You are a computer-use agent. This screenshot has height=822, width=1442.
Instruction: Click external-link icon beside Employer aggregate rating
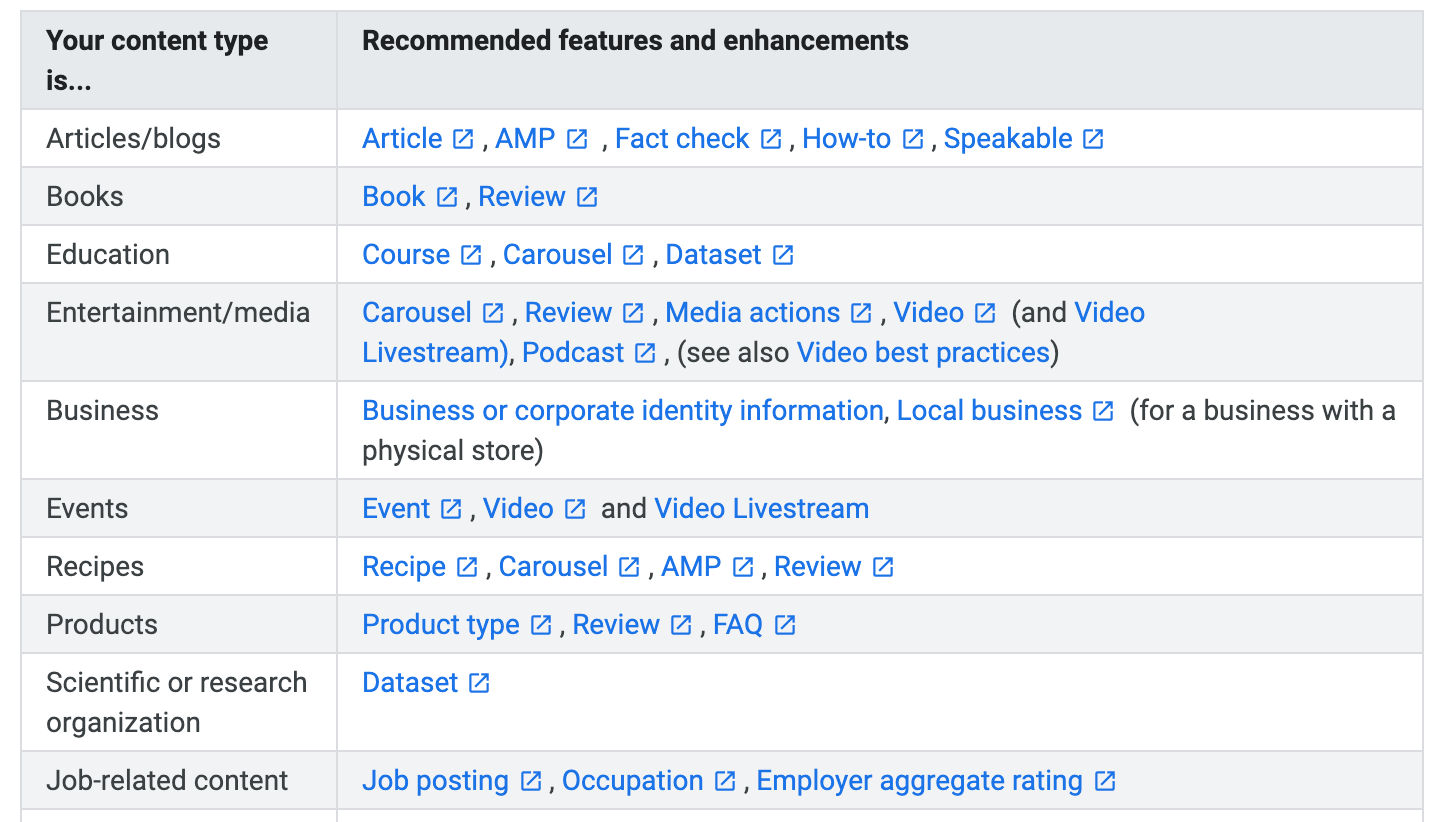1105,781
